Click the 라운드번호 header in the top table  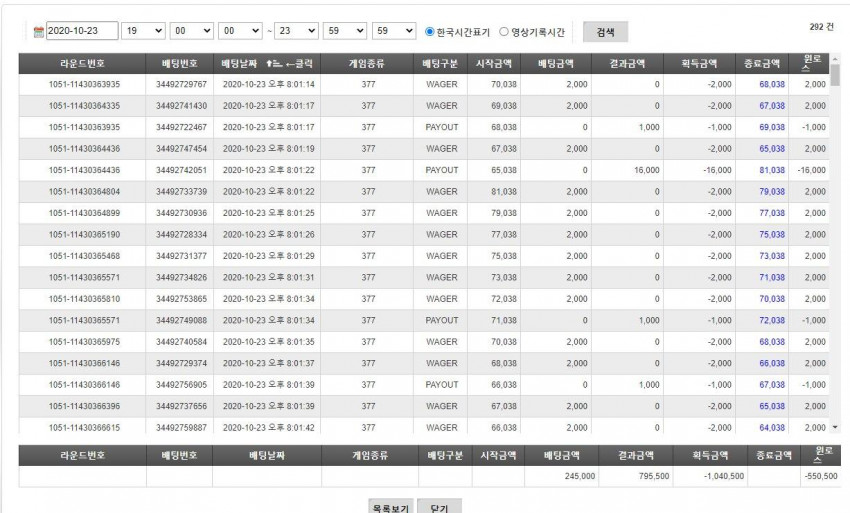tap(82, 63)
